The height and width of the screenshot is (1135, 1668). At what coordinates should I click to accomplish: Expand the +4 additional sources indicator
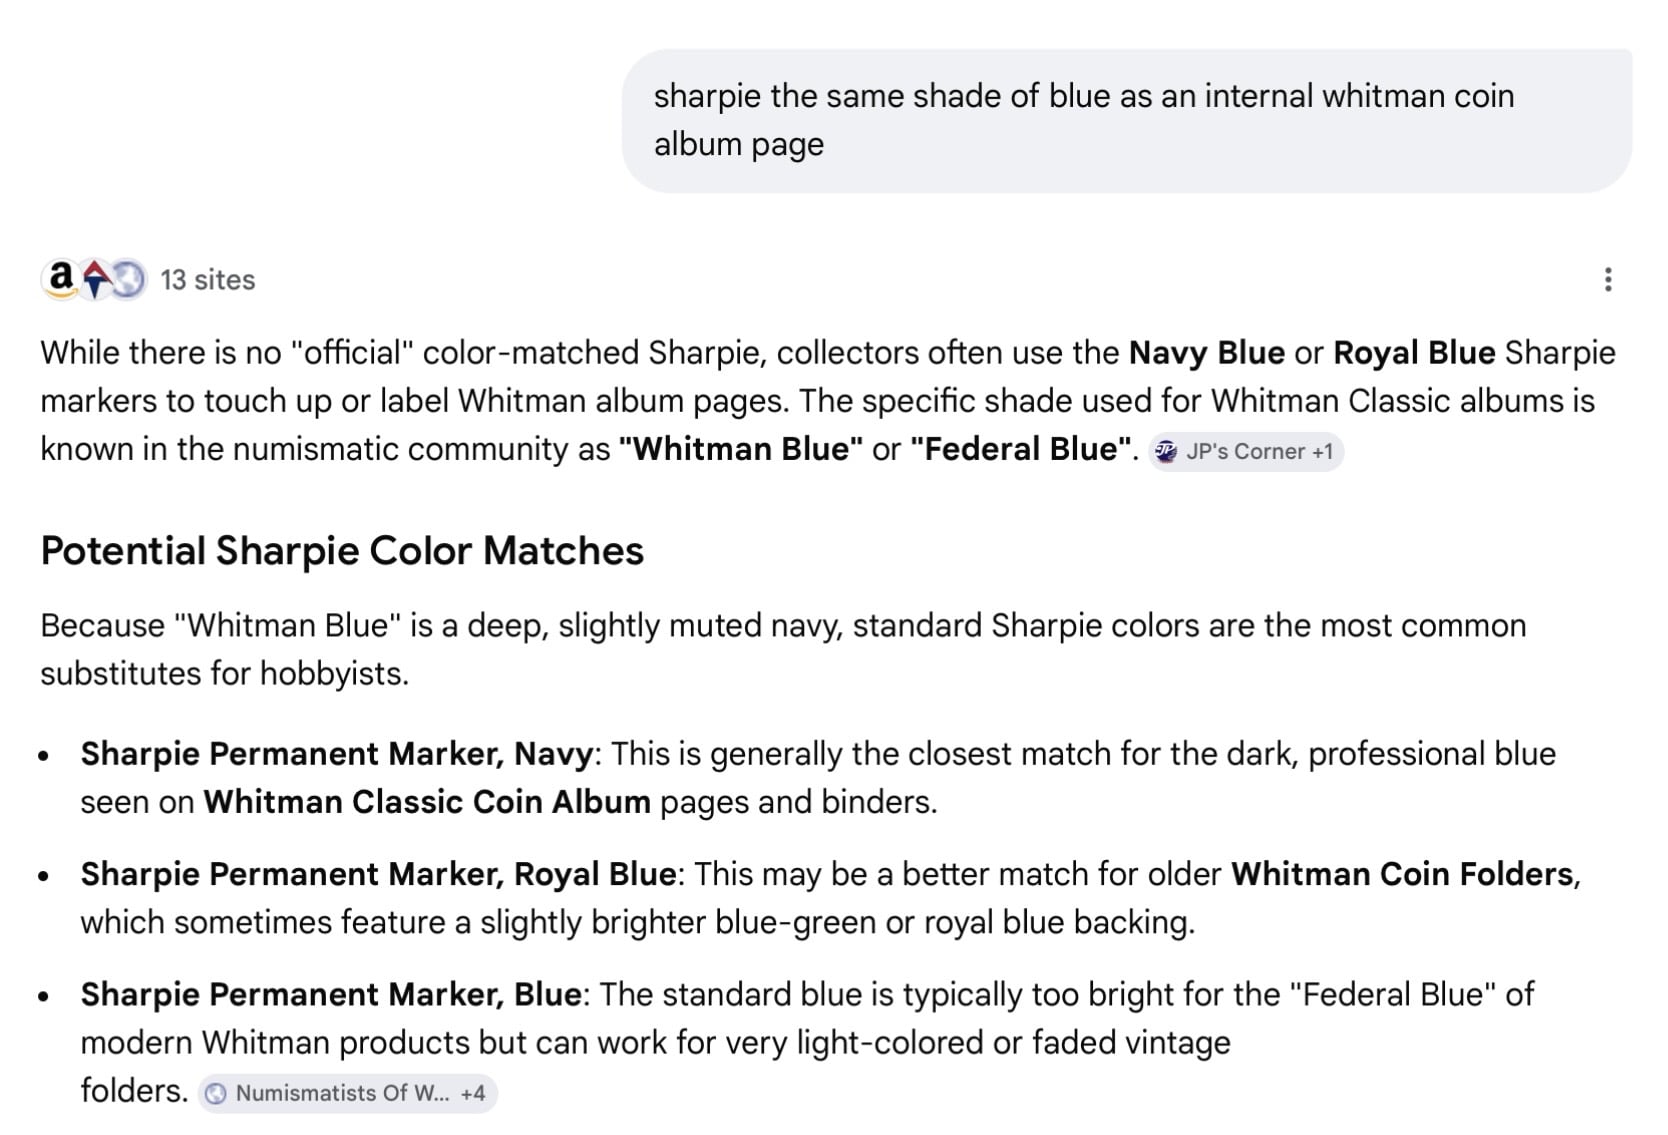[473, 1094]
